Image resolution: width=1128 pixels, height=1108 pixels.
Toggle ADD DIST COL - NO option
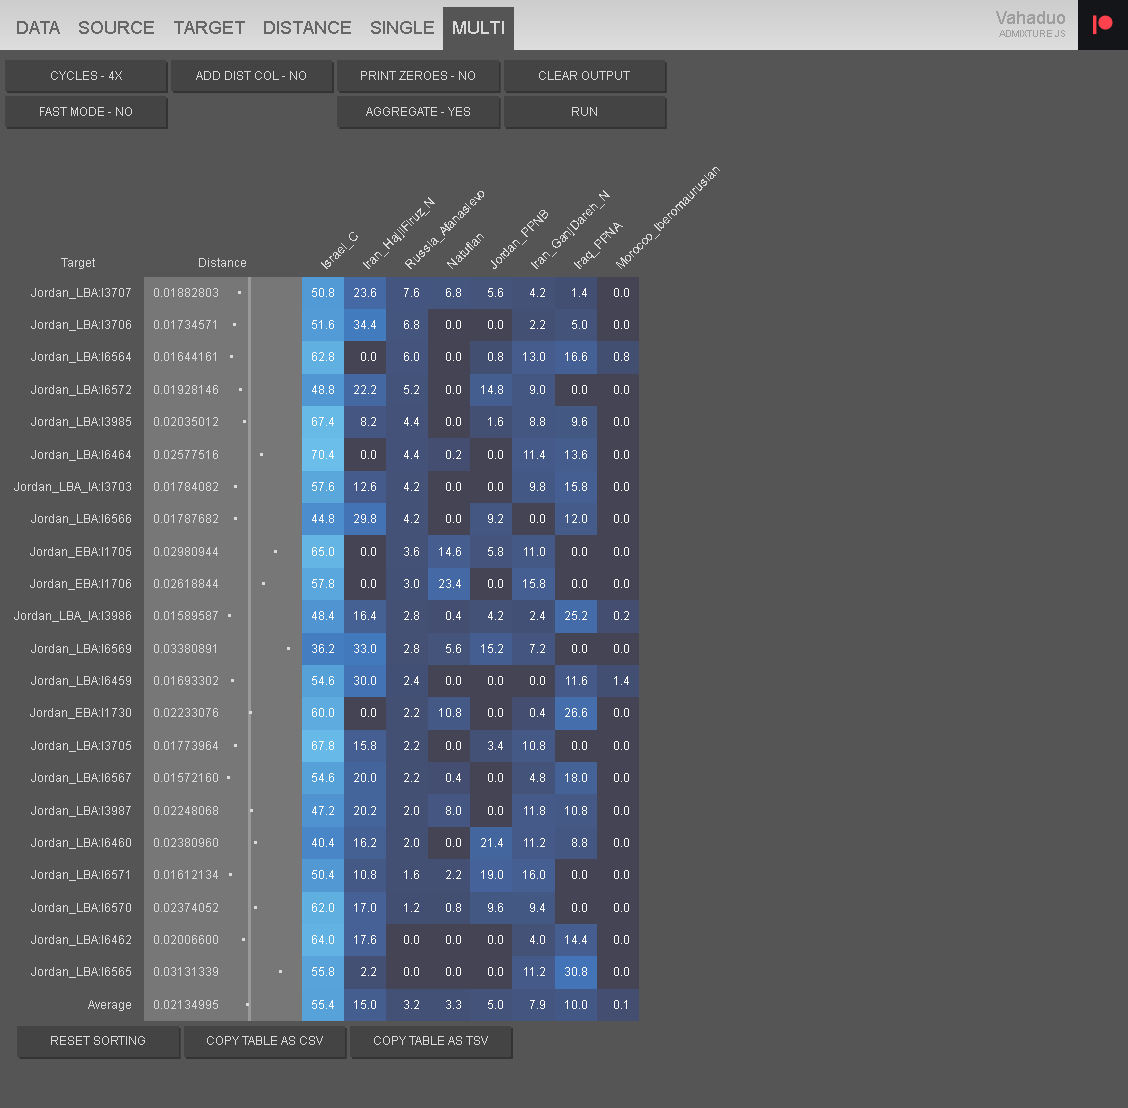coord(251,76)
